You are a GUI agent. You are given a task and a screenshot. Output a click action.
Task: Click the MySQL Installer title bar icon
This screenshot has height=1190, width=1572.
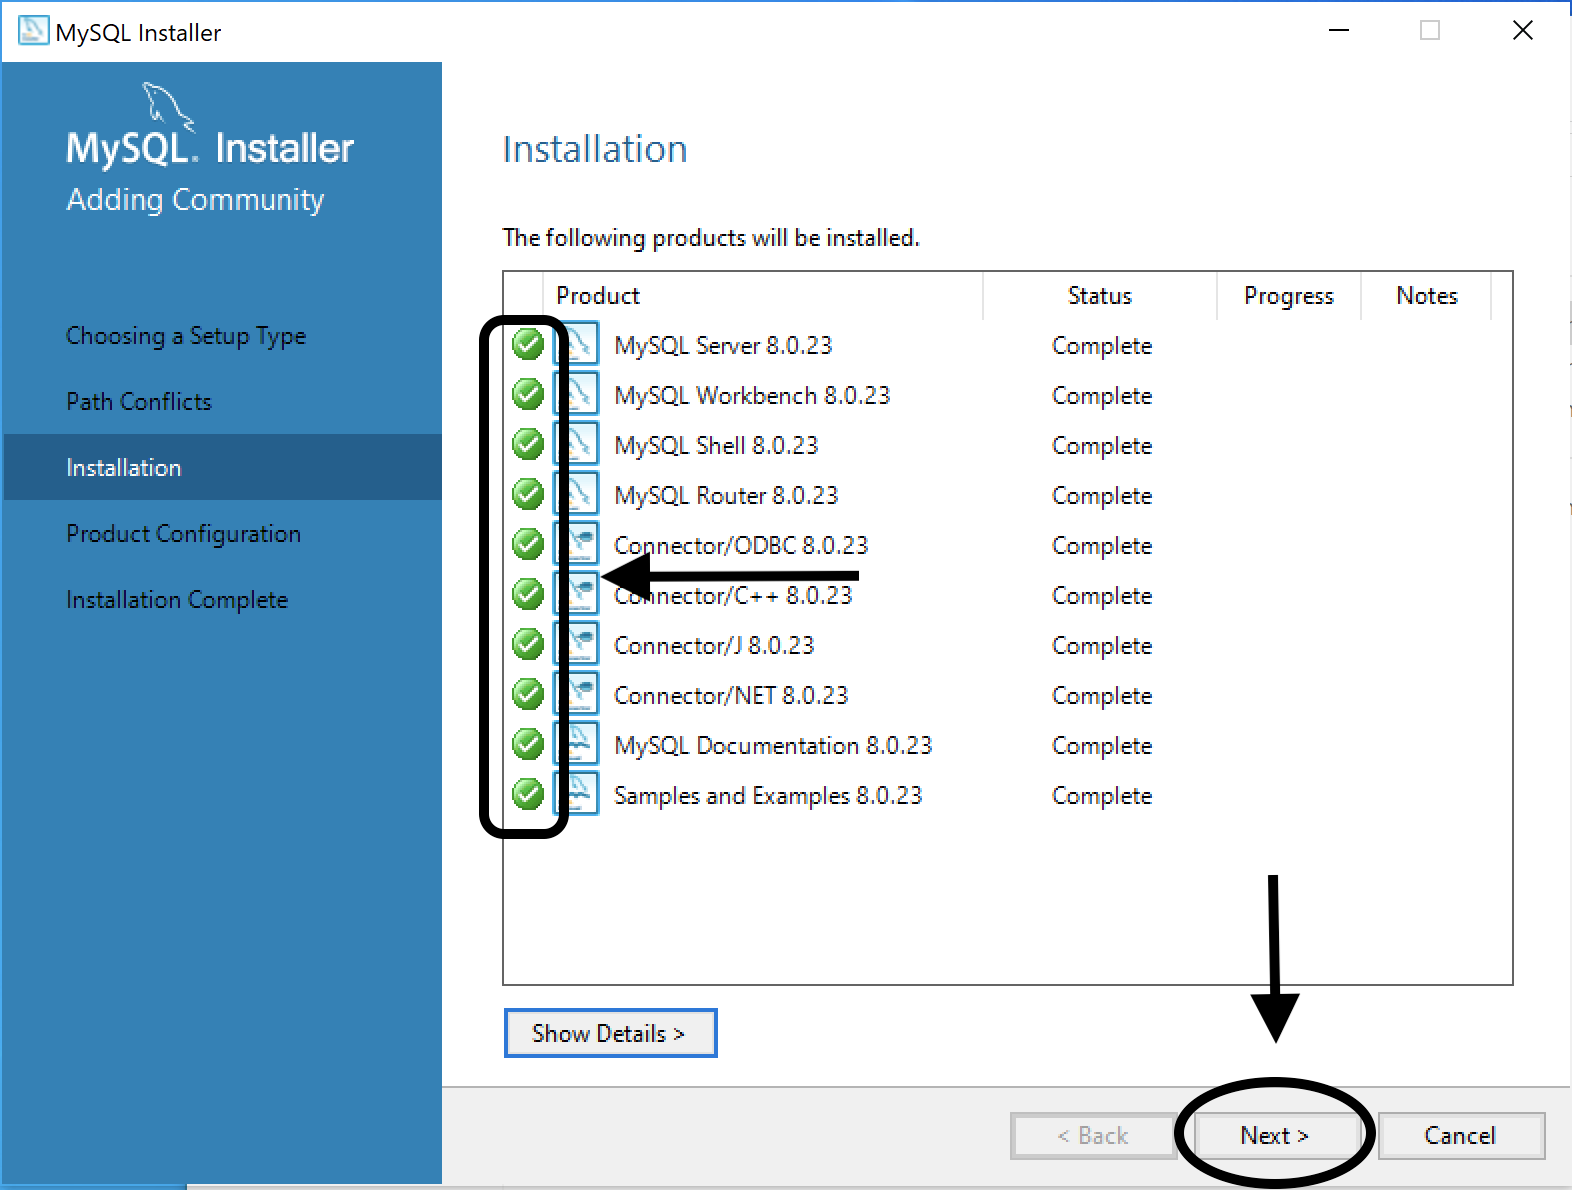coord(33,31)
